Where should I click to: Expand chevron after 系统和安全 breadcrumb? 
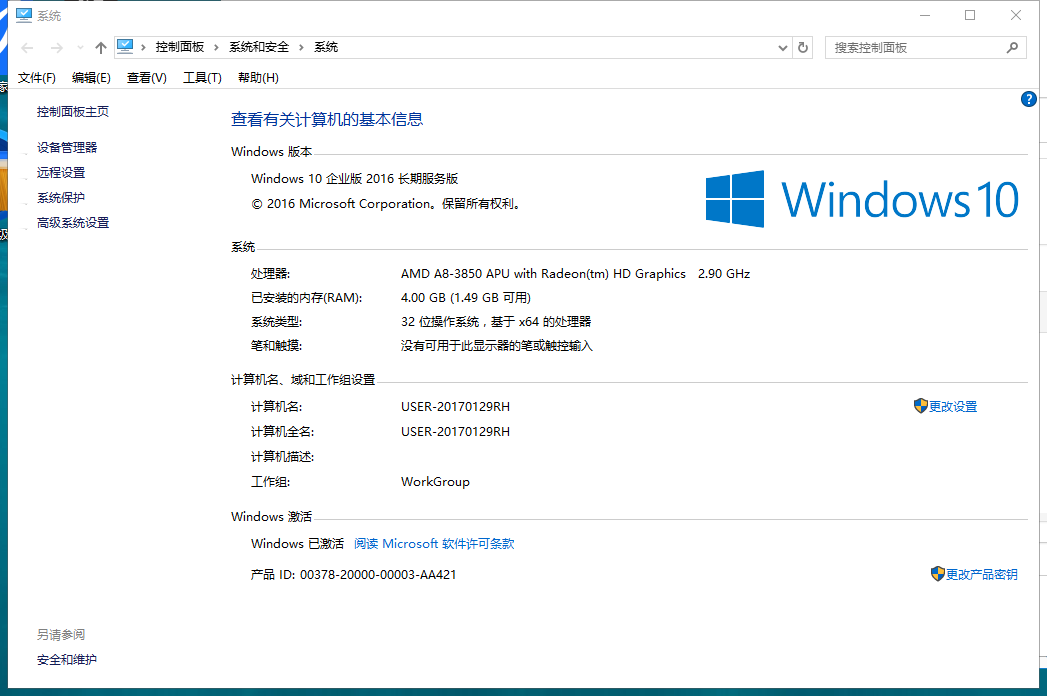point(301,47)
